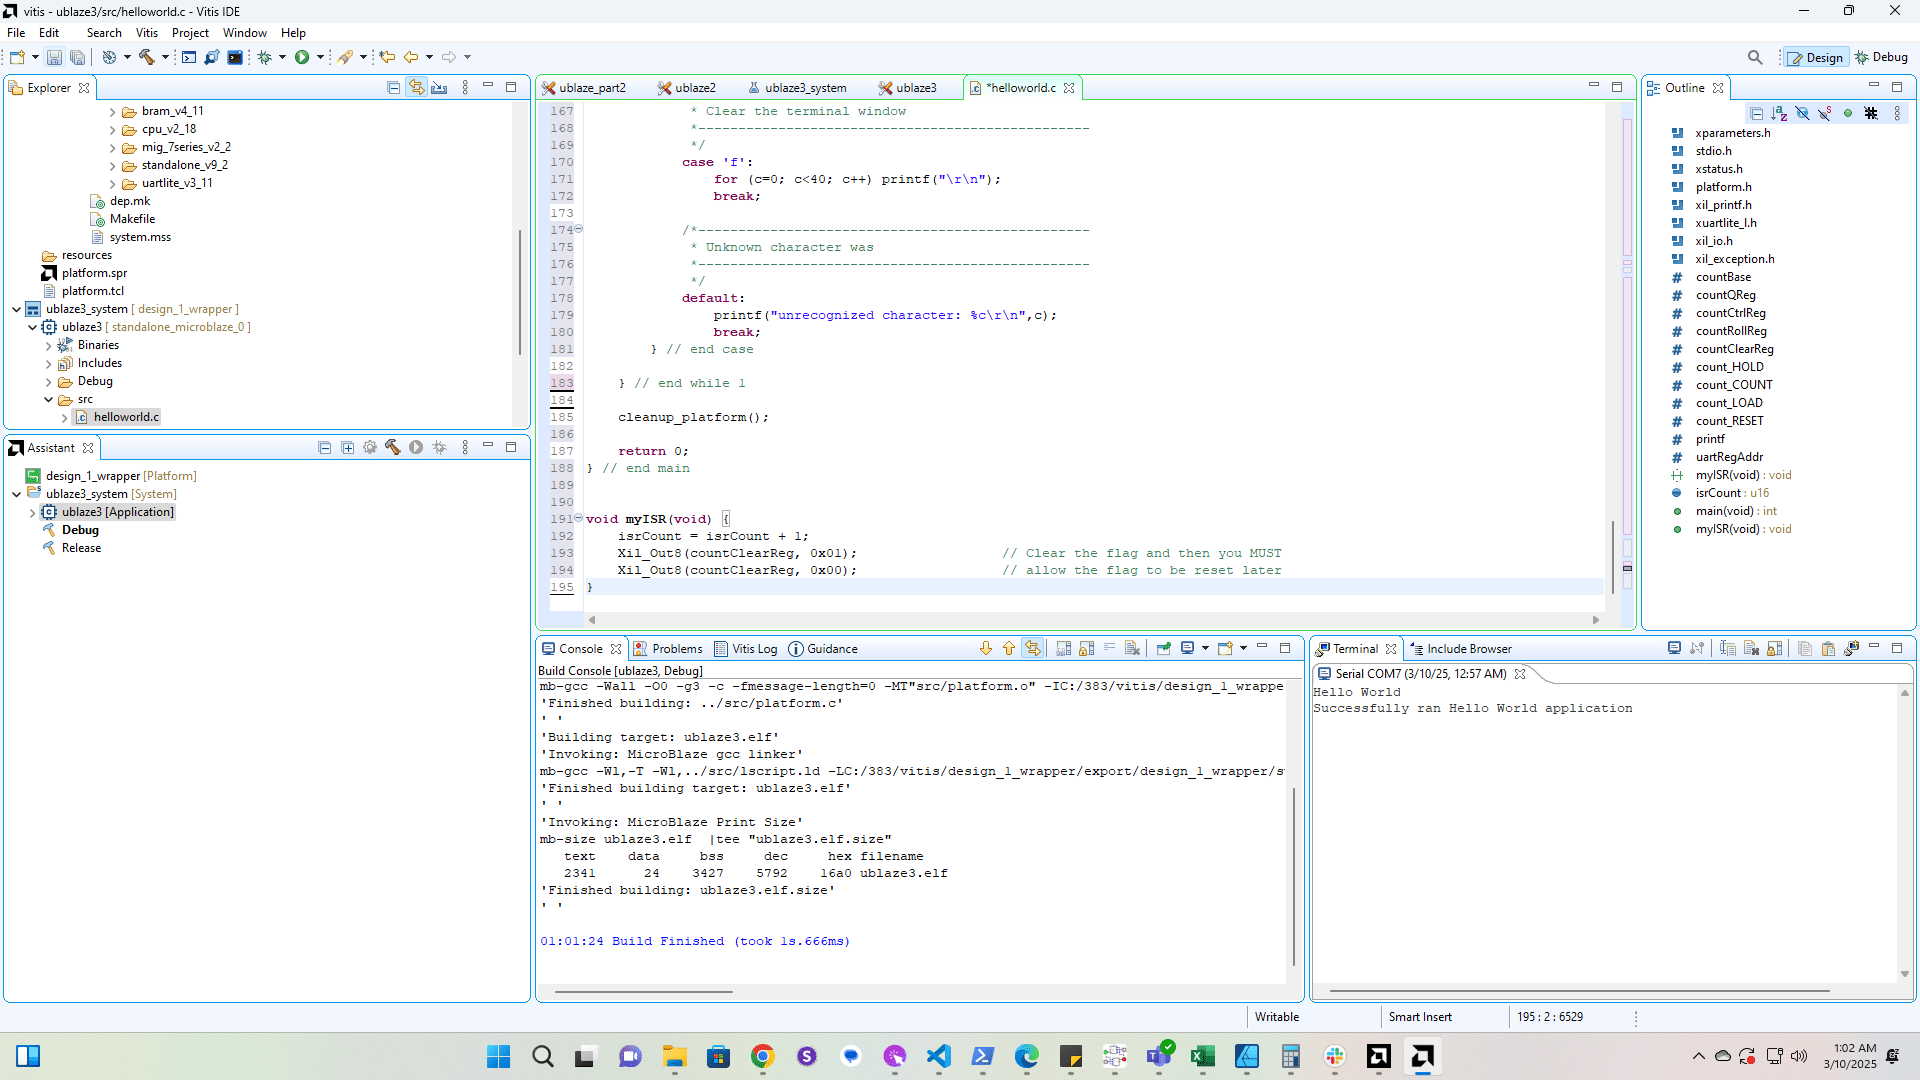
Task: Pin the Console view
Action: (x=1163, y=648)
